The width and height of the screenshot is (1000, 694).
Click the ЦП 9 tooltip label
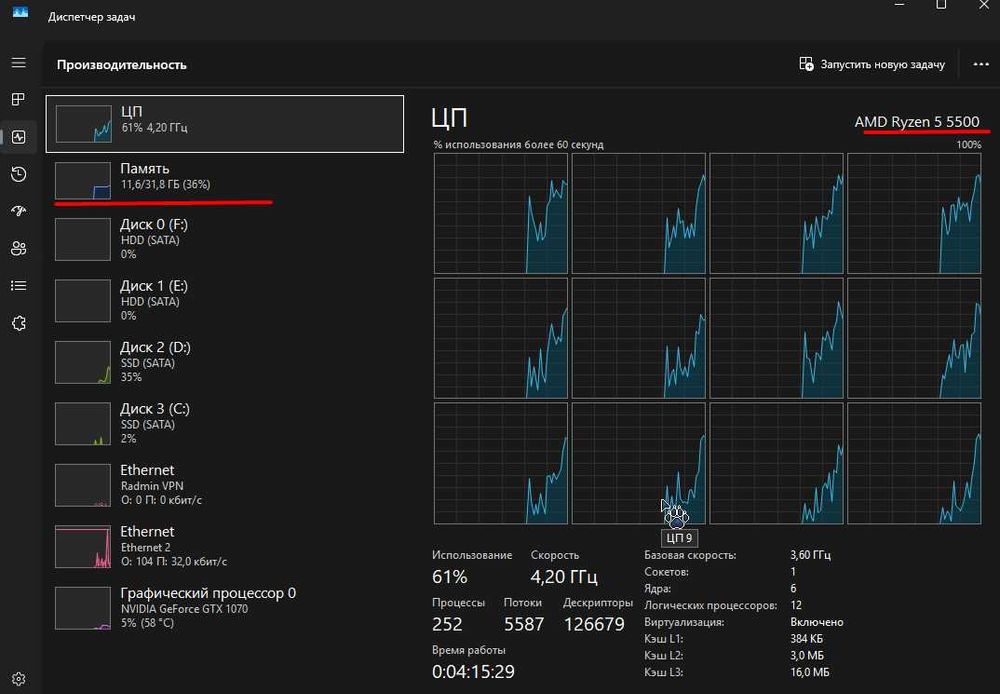[679, 538]
